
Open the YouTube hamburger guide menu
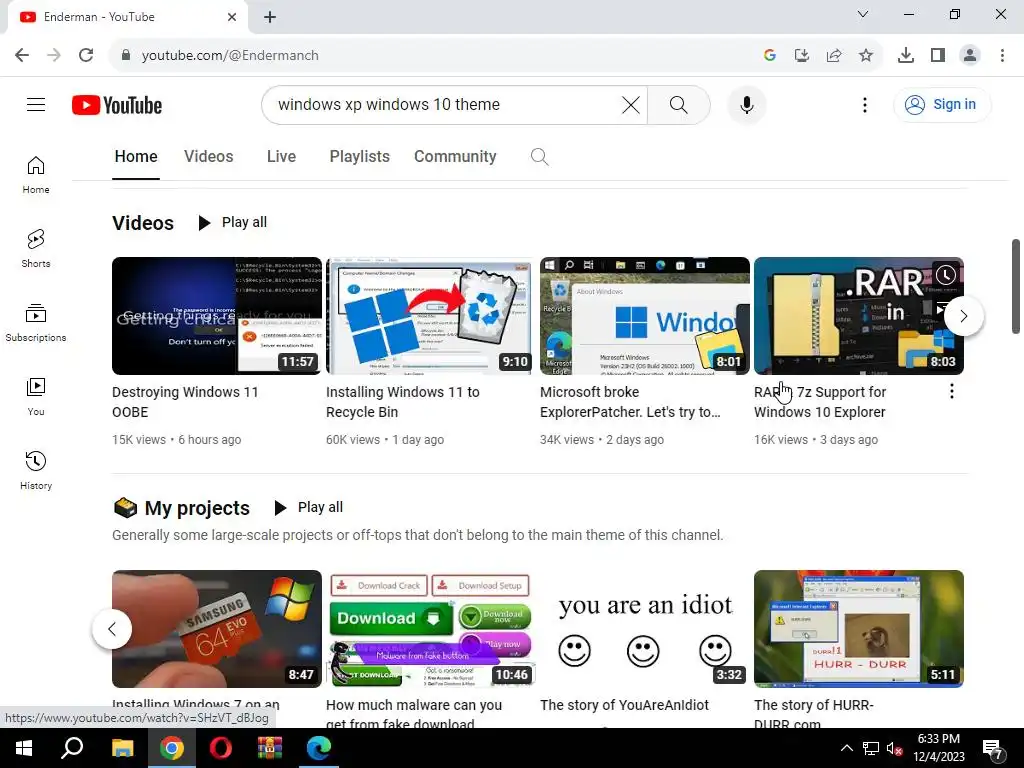coord(36,104)
